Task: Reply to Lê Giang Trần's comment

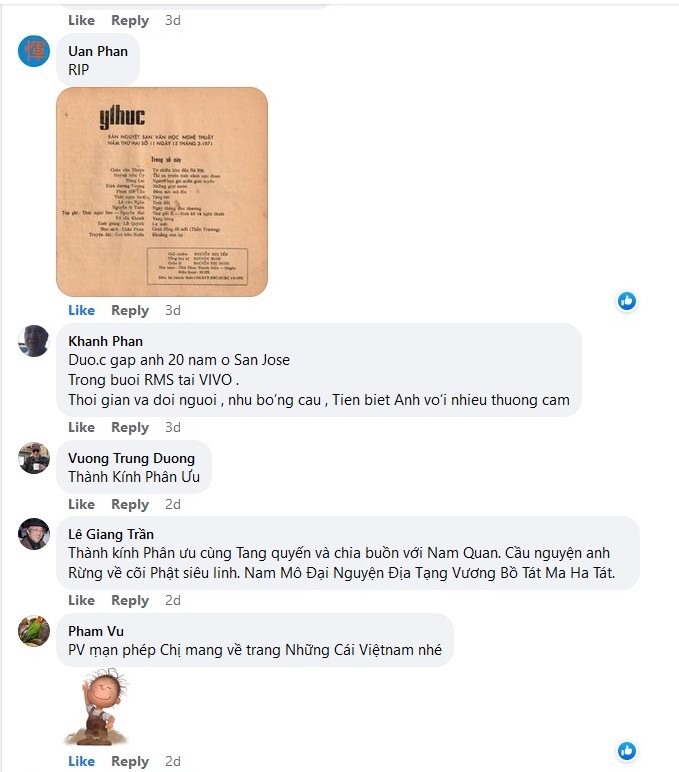Action: point(130,601)
